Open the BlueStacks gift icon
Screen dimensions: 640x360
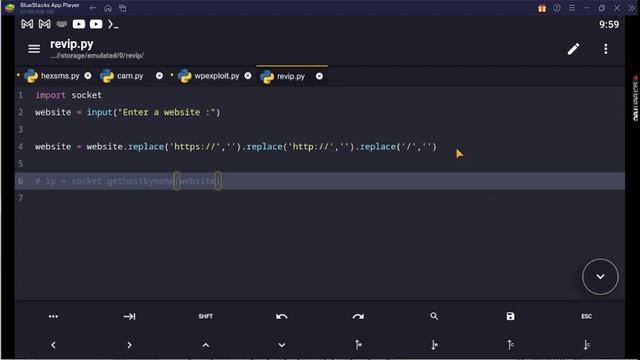542,8
